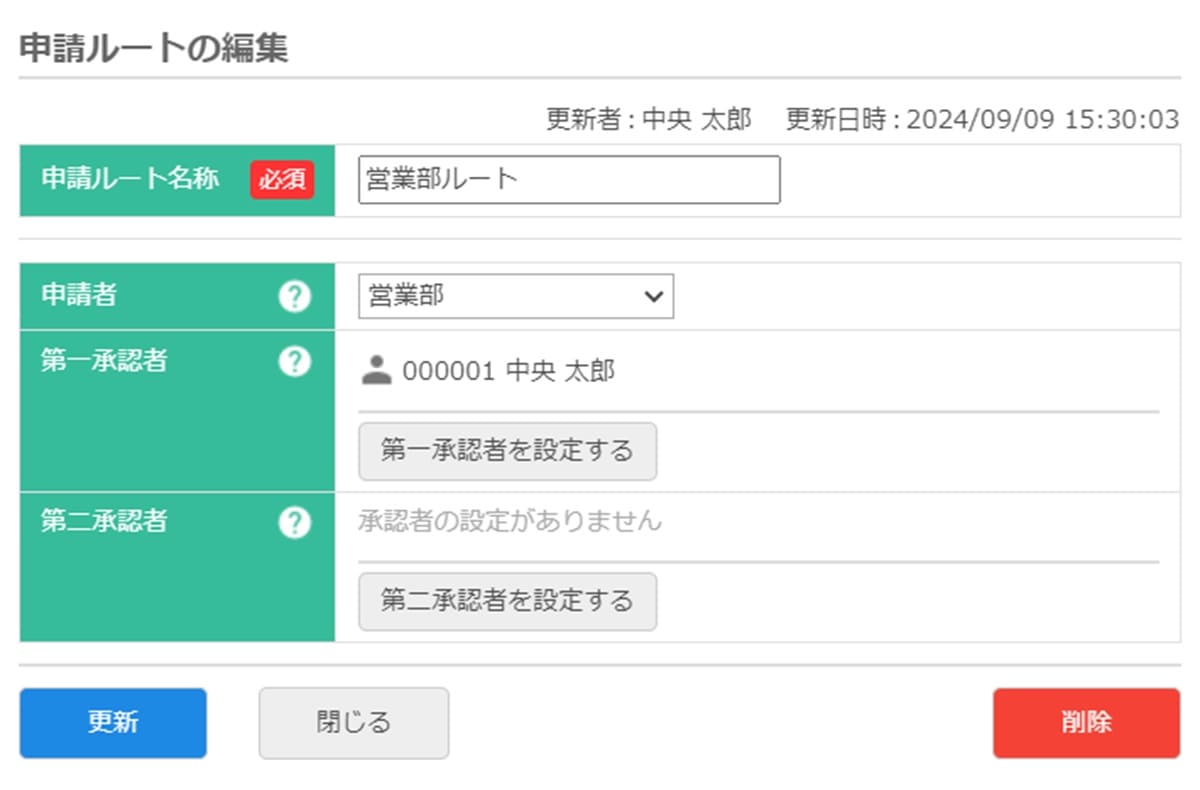Click the 第一承認者 row label
Image resolution: width=1200 pixels, height=790 pixels.
point(104,361)
